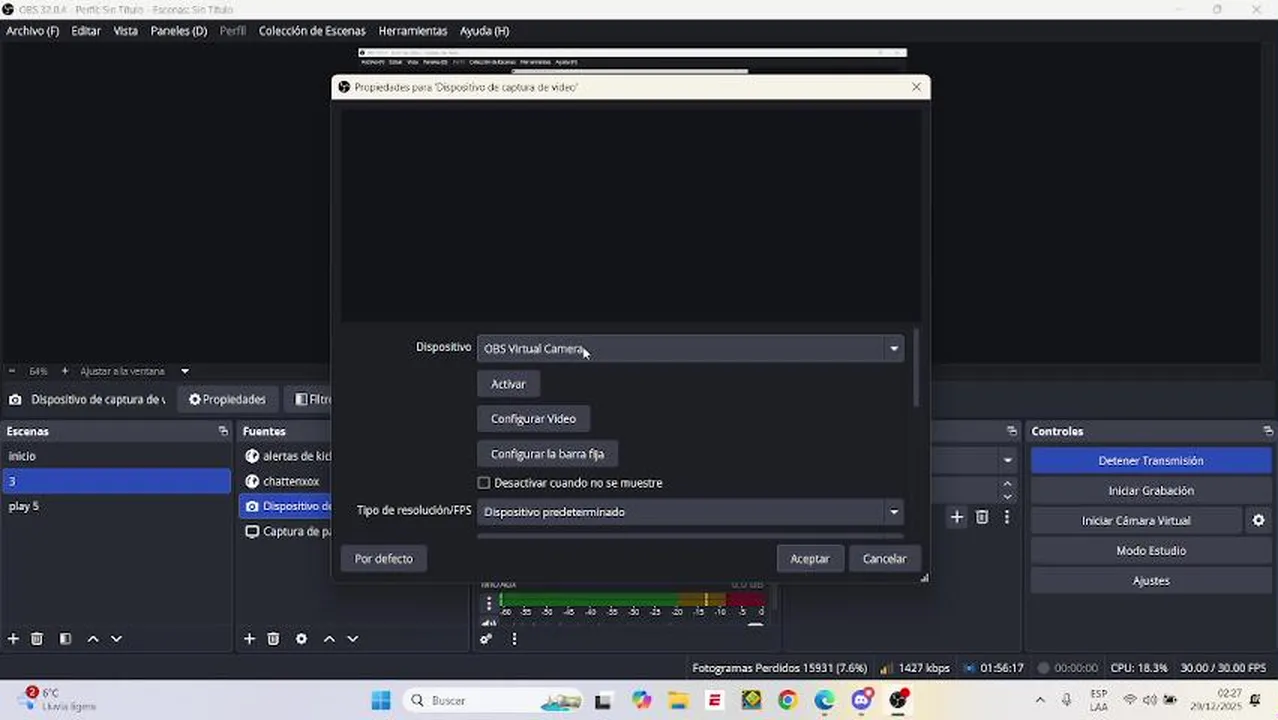Move source up in Fuentes list
This screenshot has height=720, width=1278.
pyautogui.click(x=329, y=639)
